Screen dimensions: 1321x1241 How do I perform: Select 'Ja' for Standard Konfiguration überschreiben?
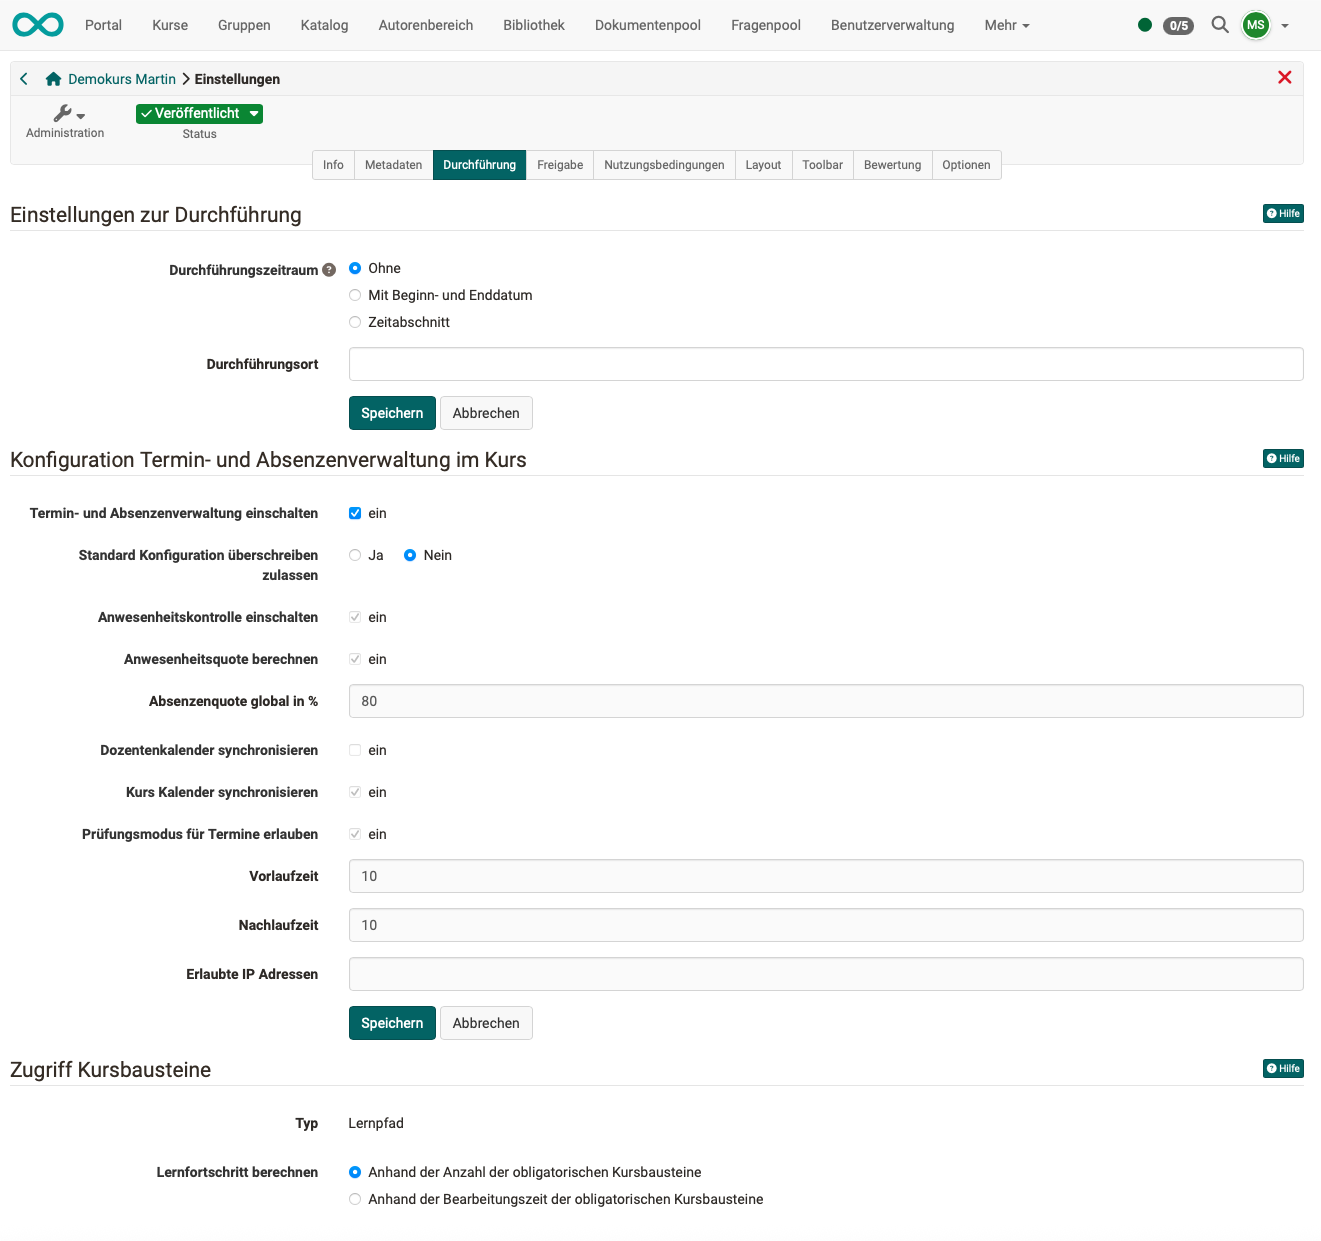click(355, 555)
